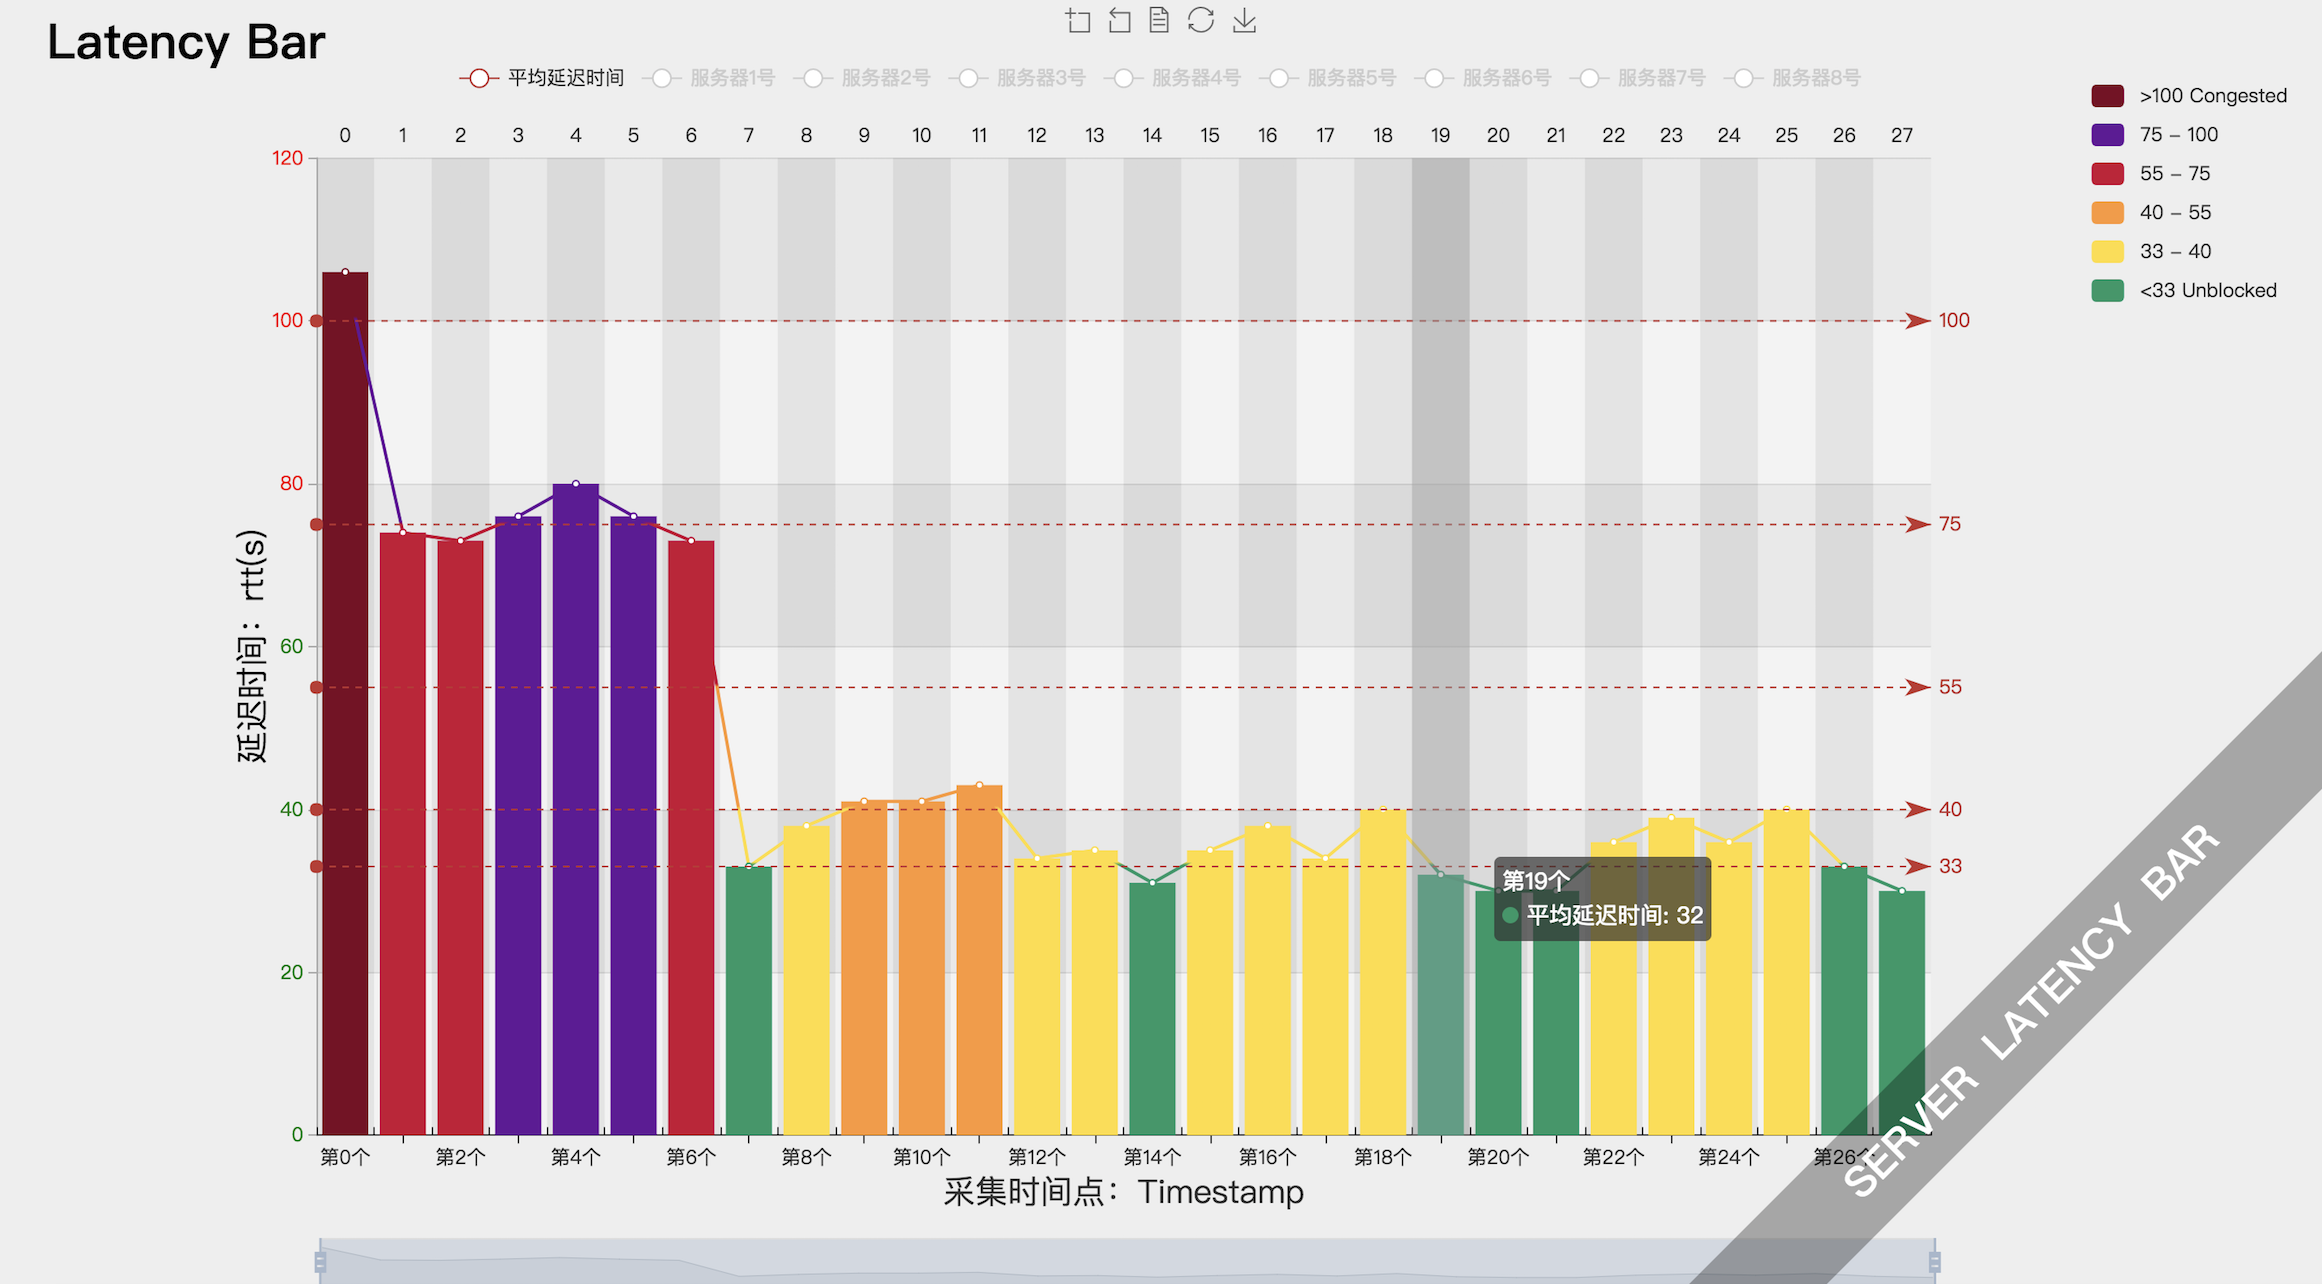The height and width of the screenshot is (1284, 2322).
Task: Click the orange bar at column 11
Action: tap(979, 960)
